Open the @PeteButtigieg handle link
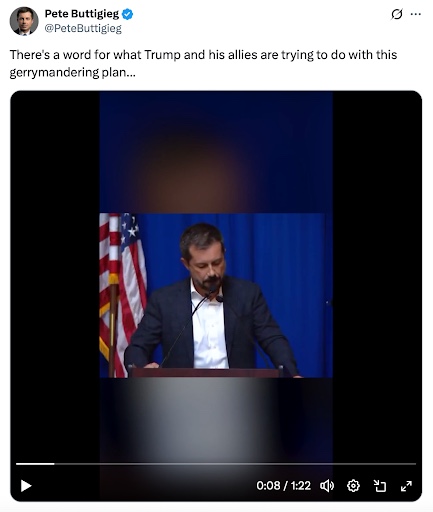 pos(83,29)
